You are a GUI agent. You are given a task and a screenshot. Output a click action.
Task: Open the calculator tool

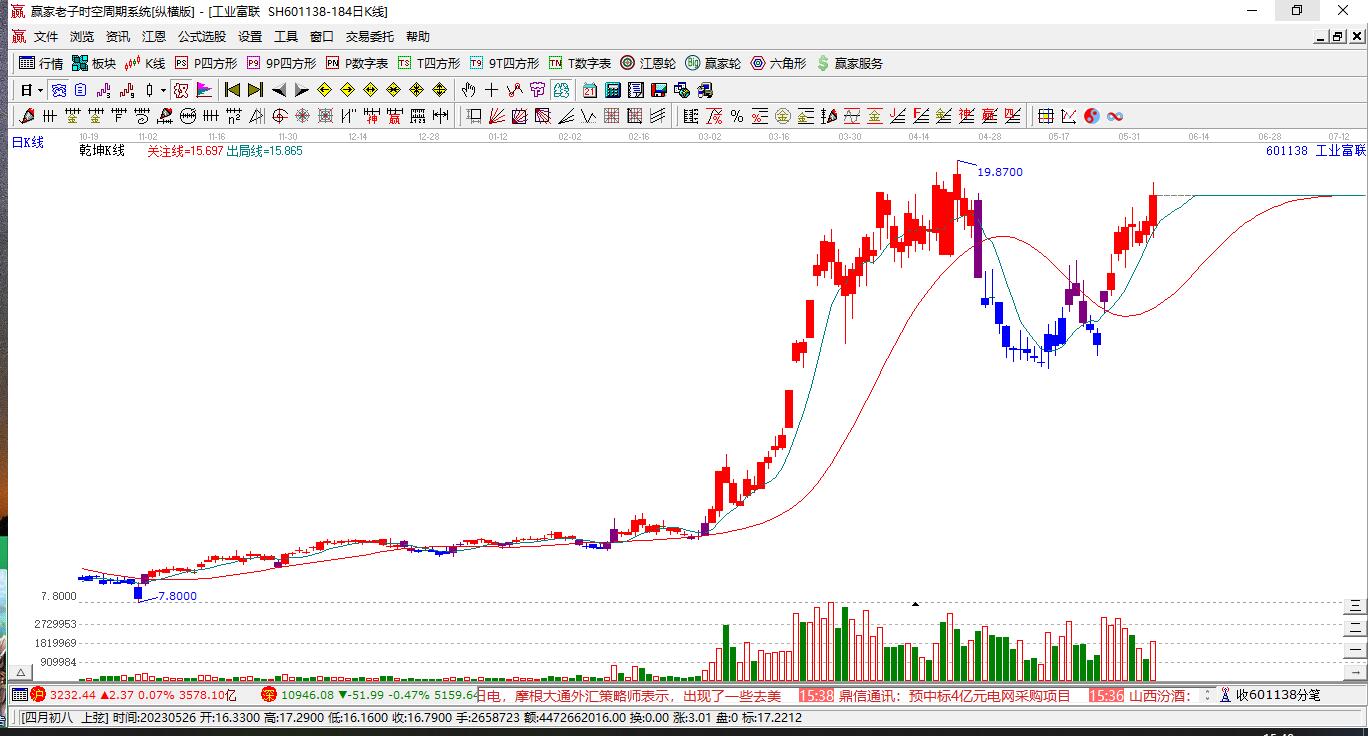pos(613,90)
